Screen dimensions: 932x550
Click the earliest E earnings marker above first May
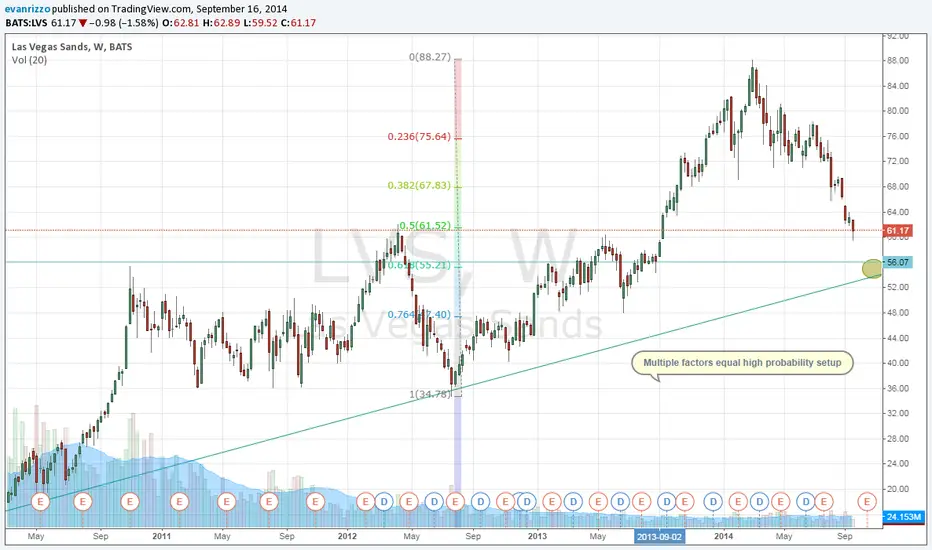tap(40, 502)
